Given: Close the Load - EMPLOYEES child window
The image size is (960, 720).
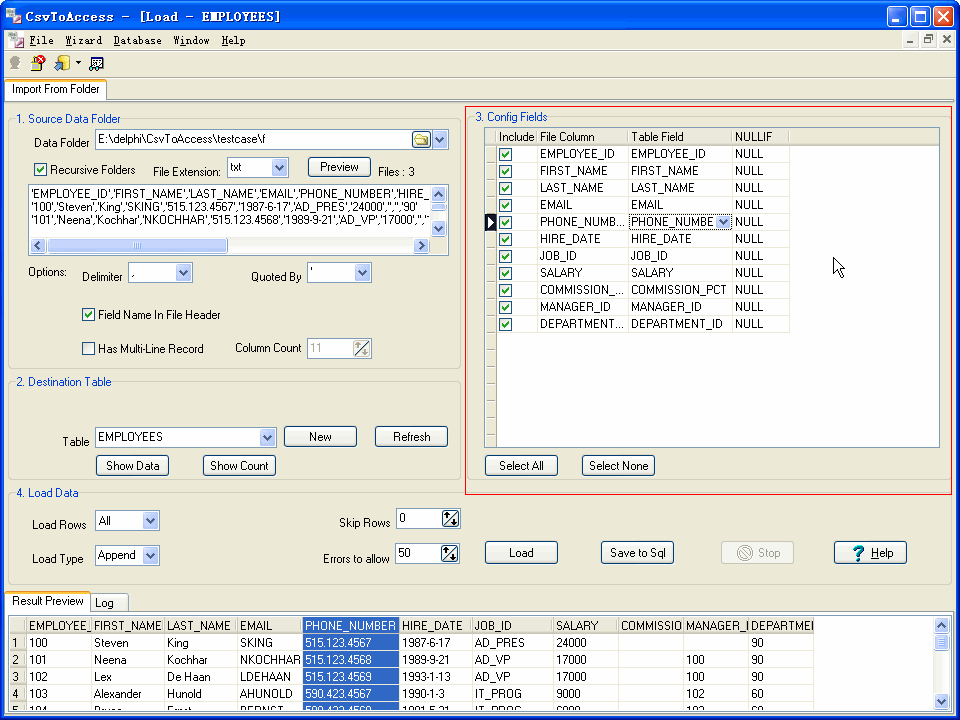Looking at the screenshot, I should coord(947,40).
